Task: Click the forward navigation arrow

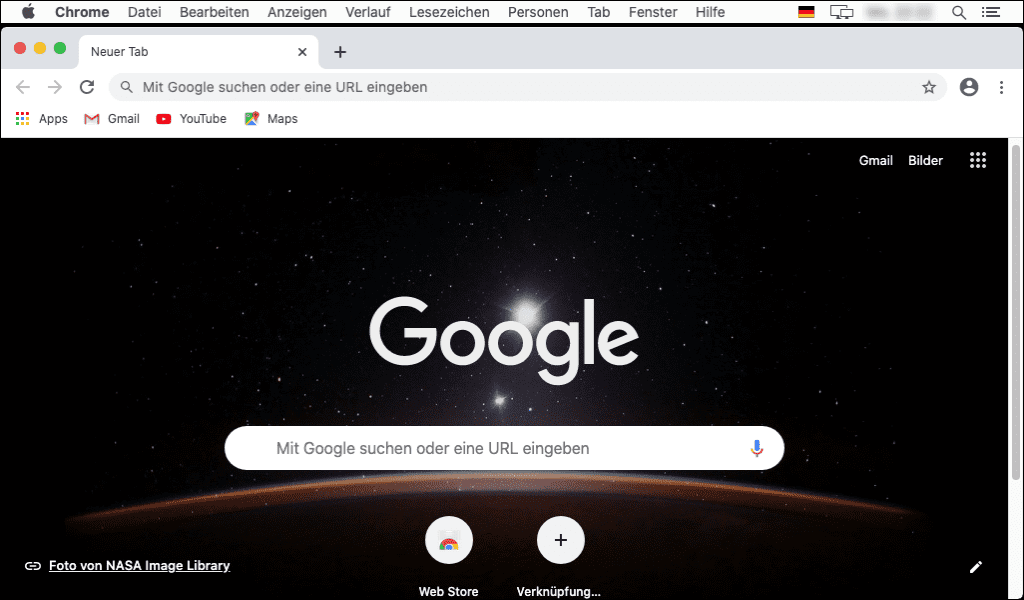Action: click(55, 87)
